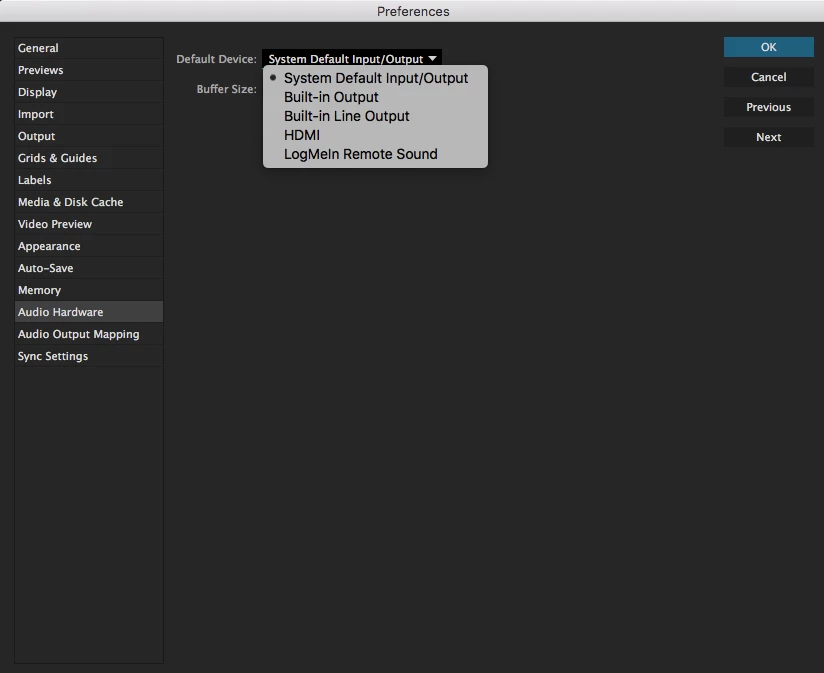
Task: Confirm preferences with OK button
Action: (x=768, y=47)
